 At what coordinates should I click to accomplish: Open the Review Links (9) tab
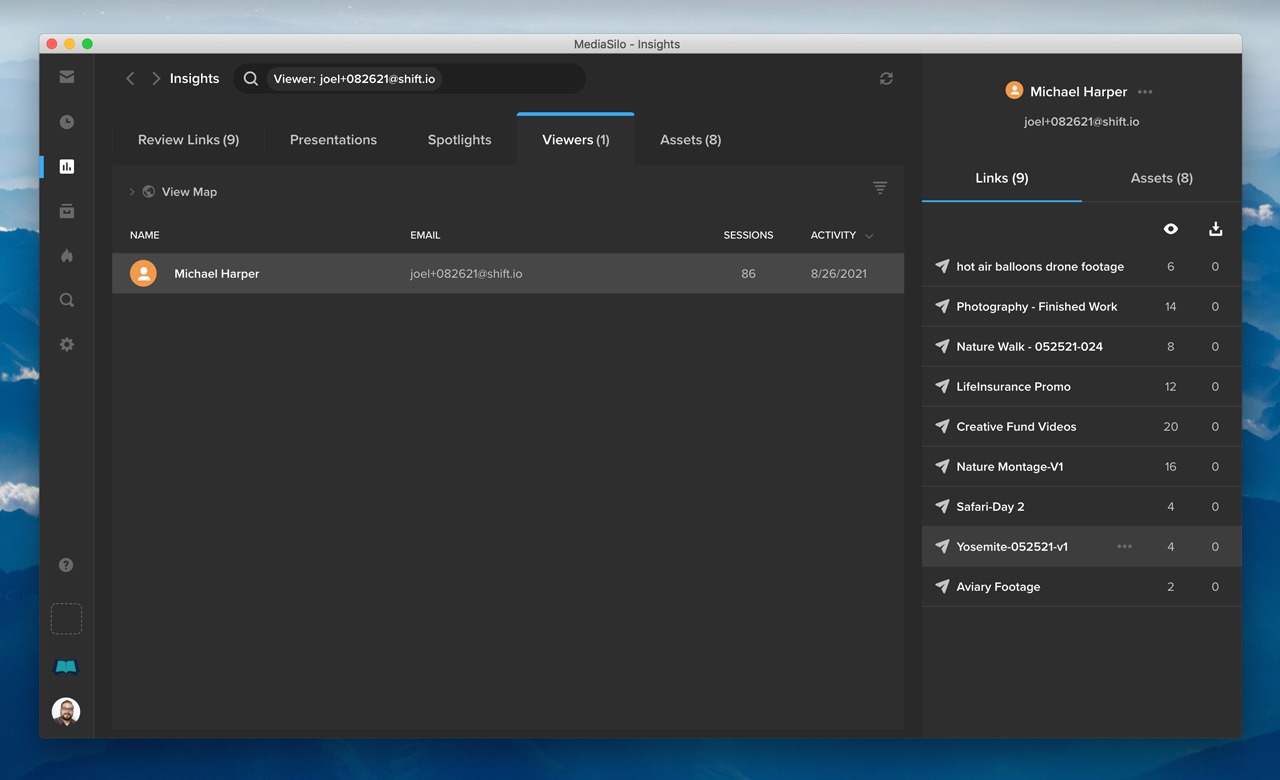pos(189,140)
